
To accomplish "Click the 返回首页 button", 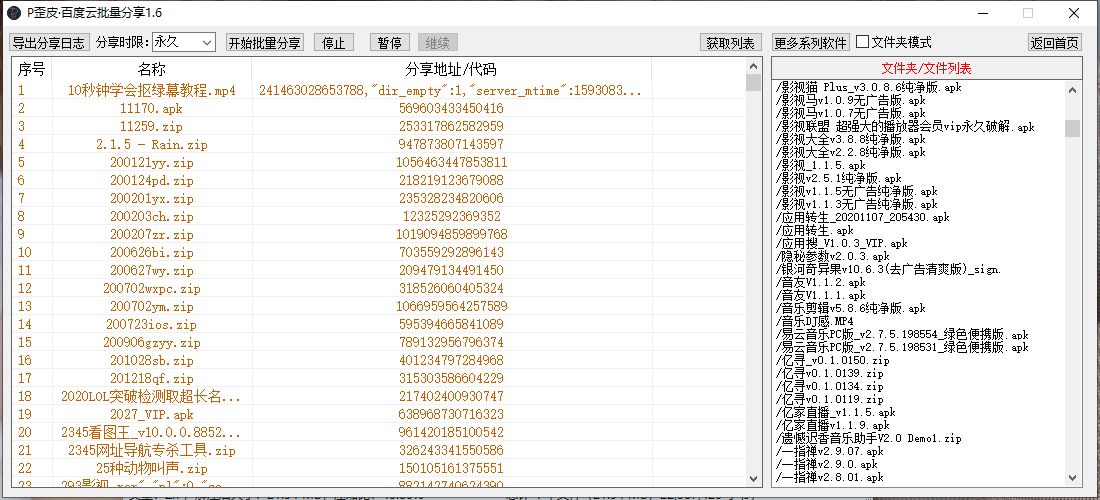I will tap(1055, 43).
